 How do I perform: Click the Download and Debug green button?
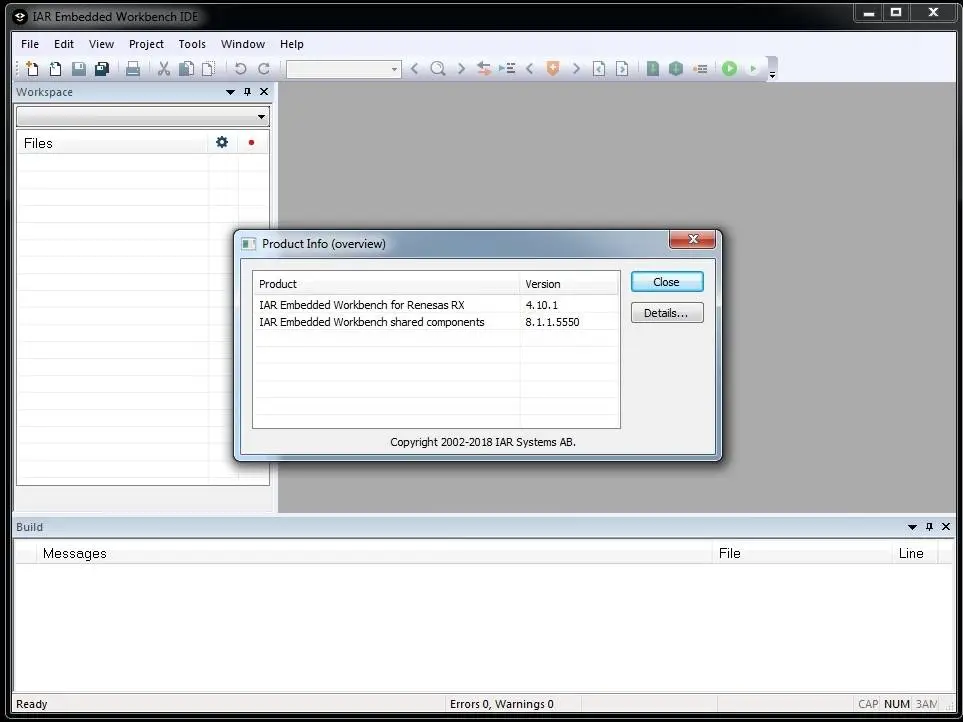730,69
